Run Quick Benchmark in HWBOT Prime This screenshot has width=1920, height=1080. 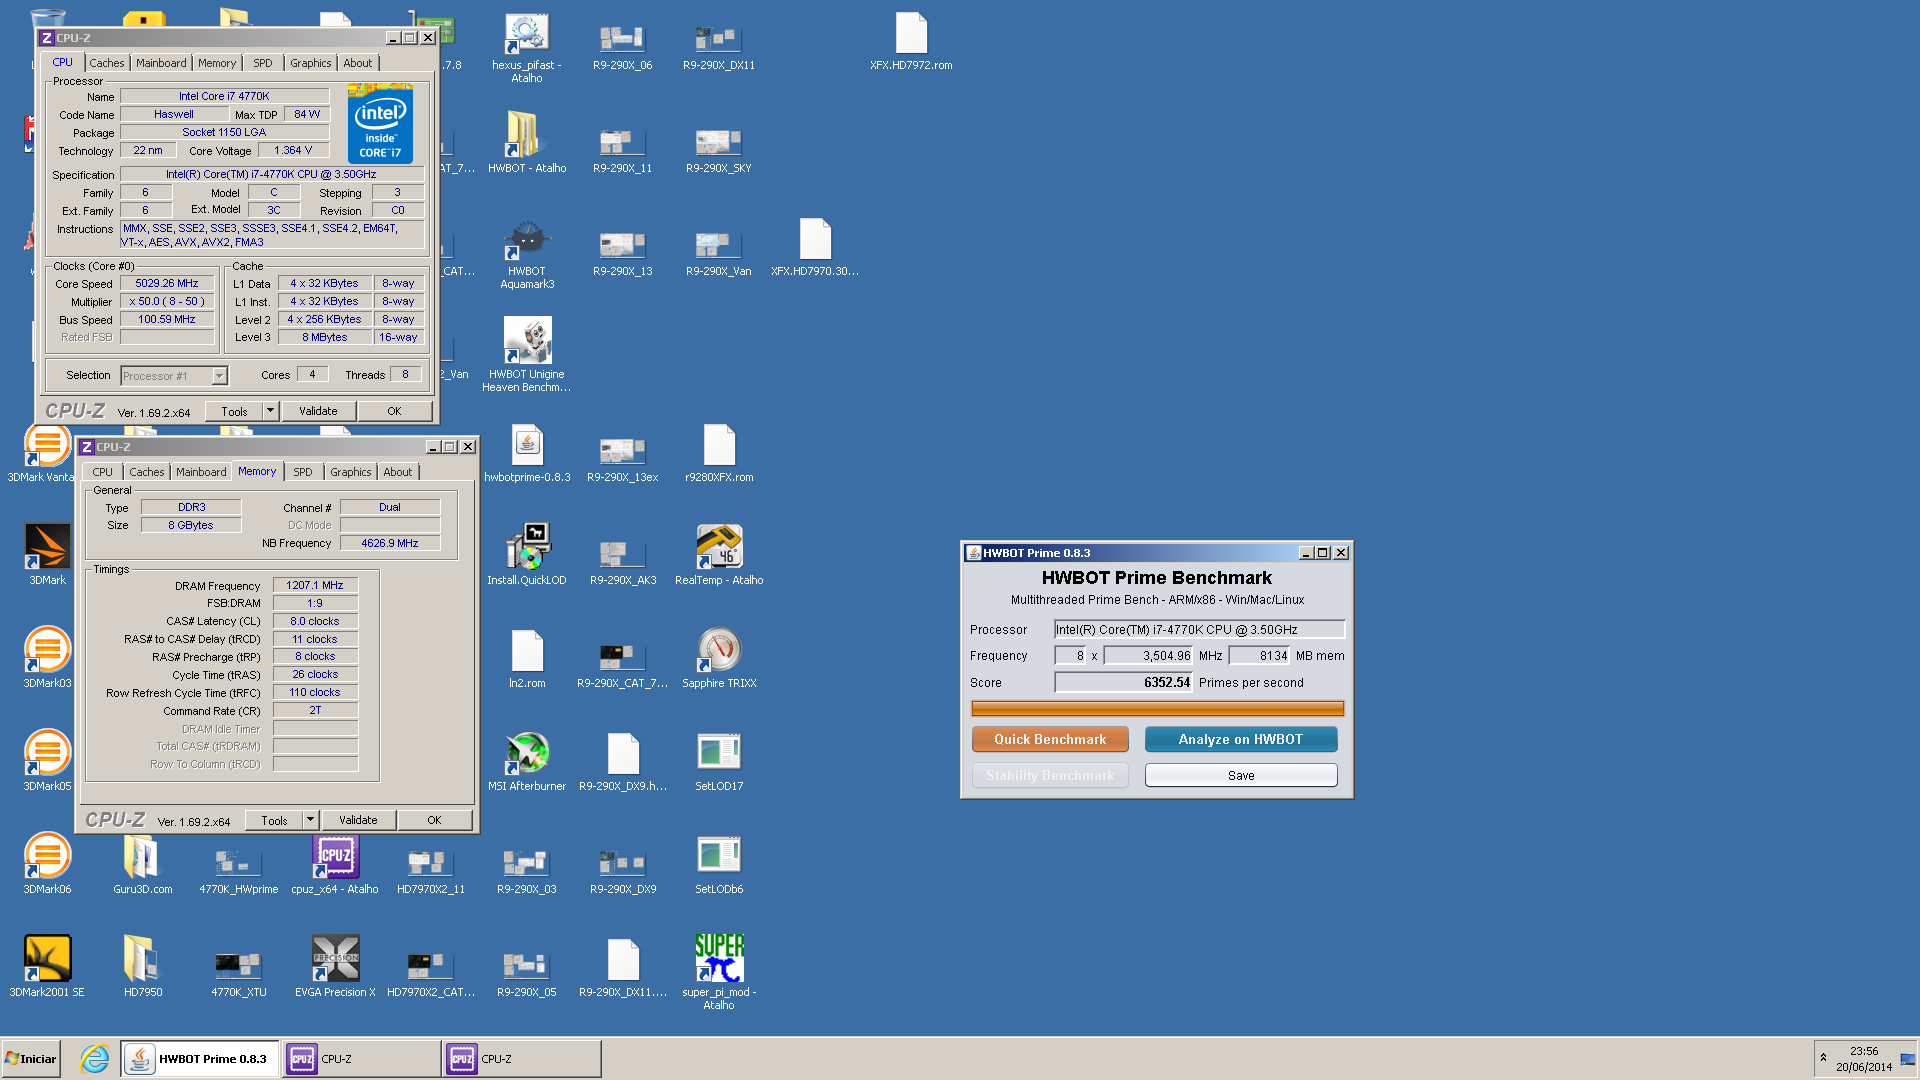1050,739
